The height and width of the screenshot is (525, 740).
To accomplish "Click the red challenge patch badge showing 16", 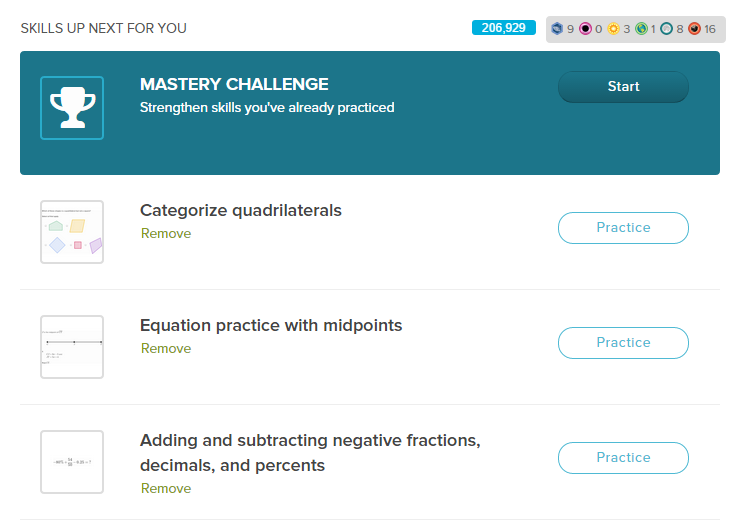I will click(x=694, y=29).
